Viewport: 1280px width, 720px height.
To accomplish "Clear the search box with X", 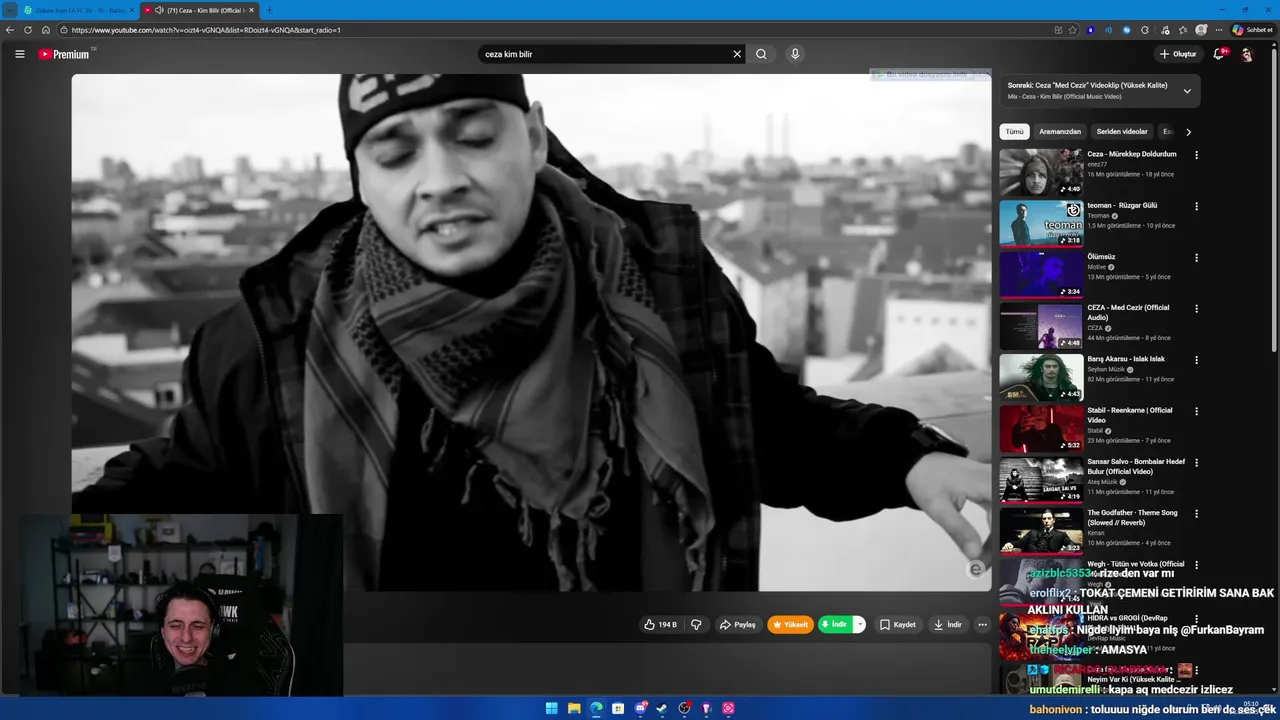I will pyautogui.click(x=737, y=54).
